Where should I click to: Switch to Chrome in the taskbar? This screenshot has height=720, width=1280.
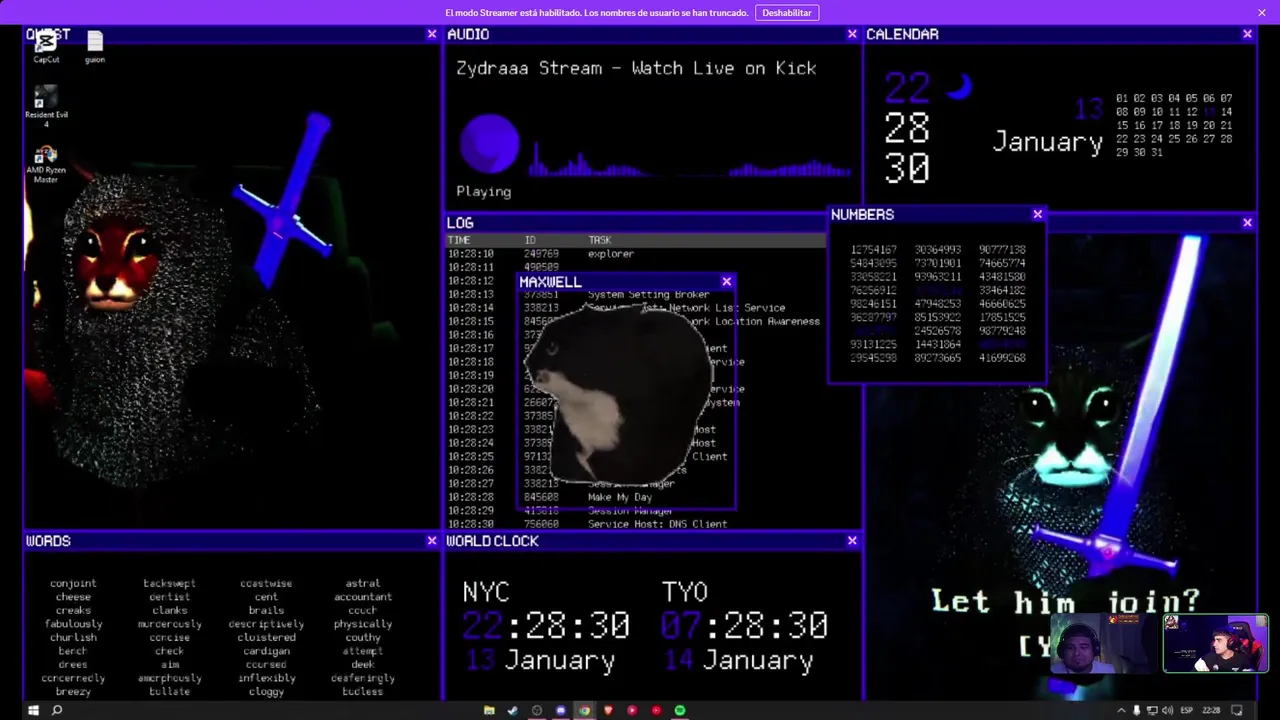[x=584, y=710]
